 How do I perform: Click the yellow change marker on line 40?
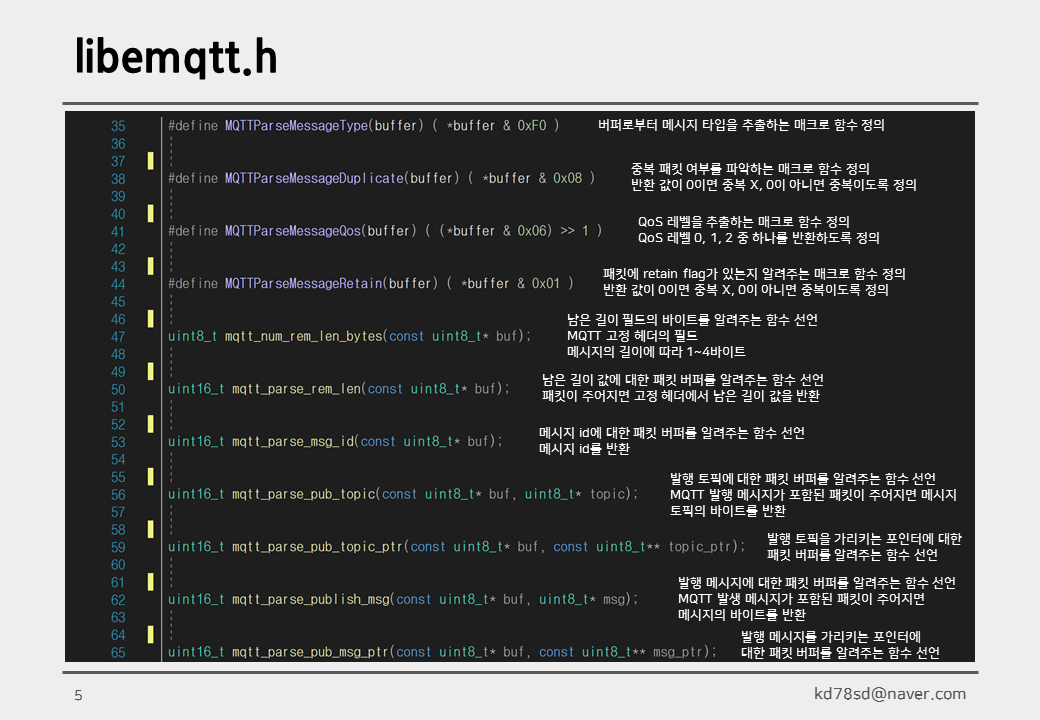pyautogui.click(x=151, y=213)
